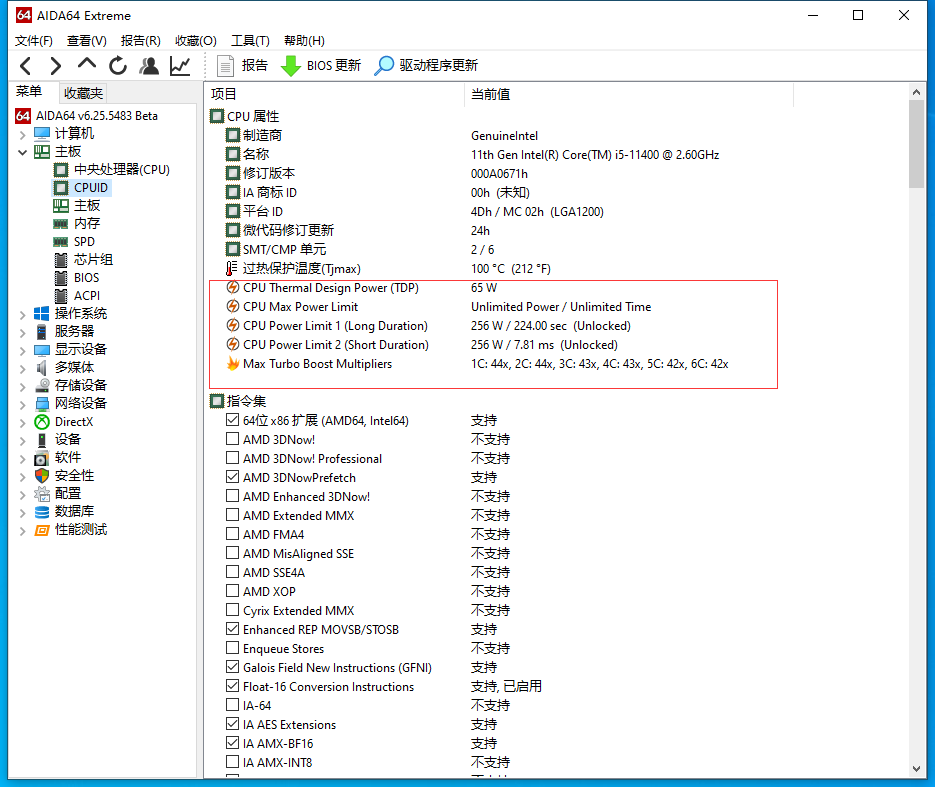
Task: Click the scrollbar down arrow
Action: (x=917, y=769)
